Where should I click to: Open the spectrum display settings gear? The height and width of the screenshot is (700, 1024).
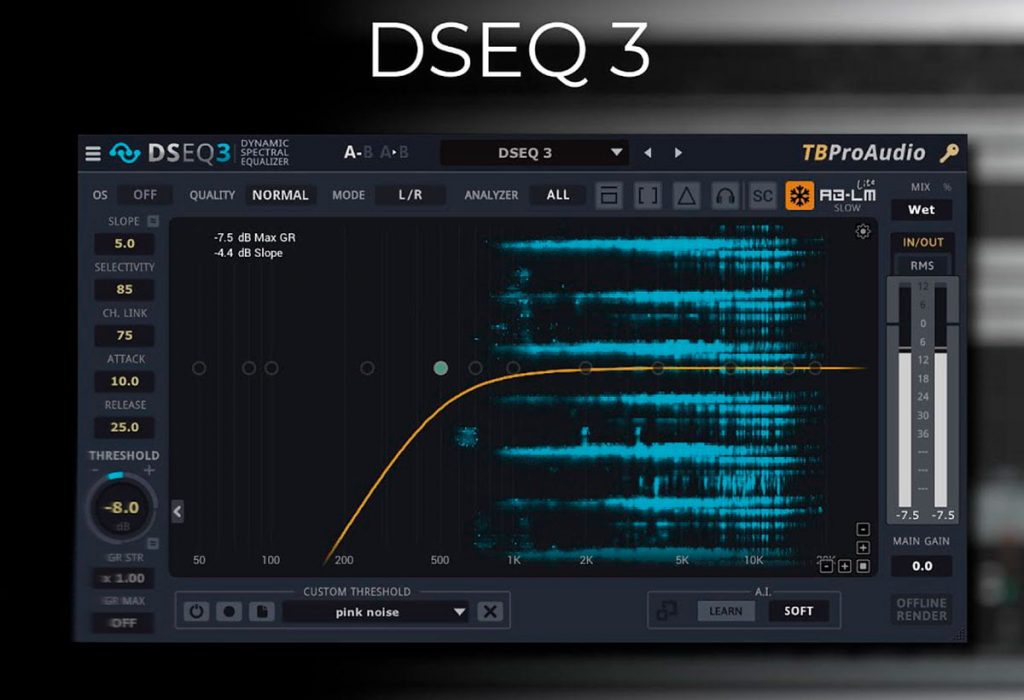863,231
